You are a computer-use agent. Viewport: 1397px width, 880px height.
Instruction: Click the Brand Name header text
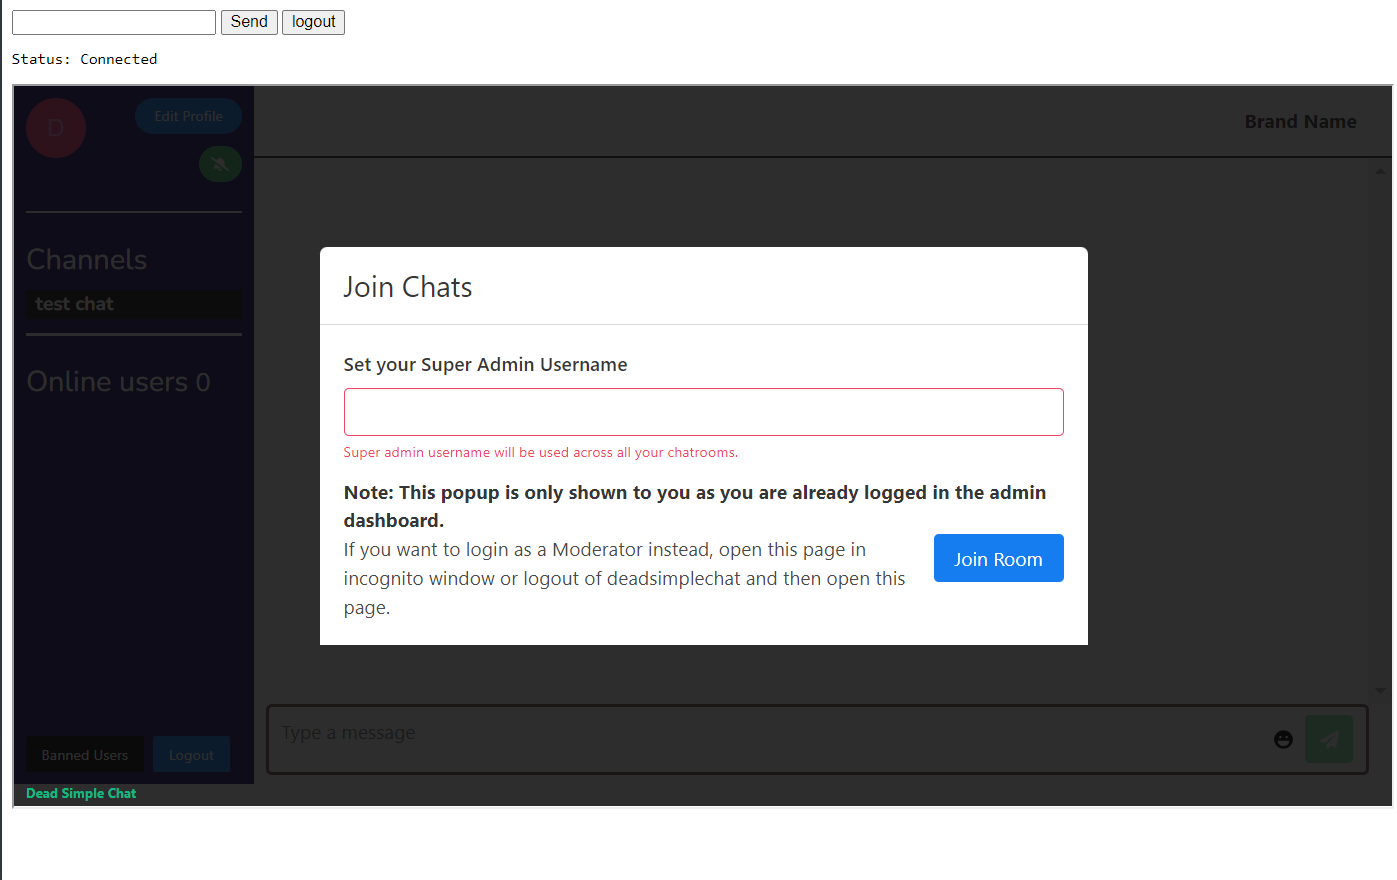click(x=1300, y=121)
